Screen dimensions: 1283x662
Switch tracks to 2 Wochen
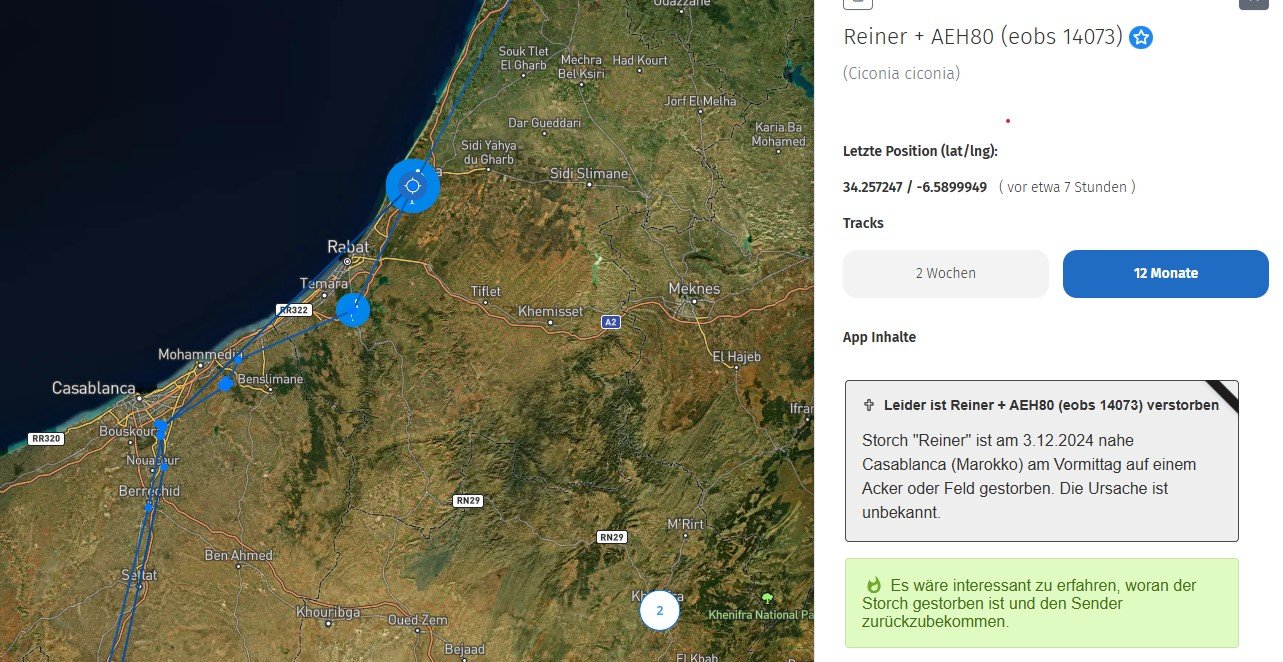click(945, 274)
